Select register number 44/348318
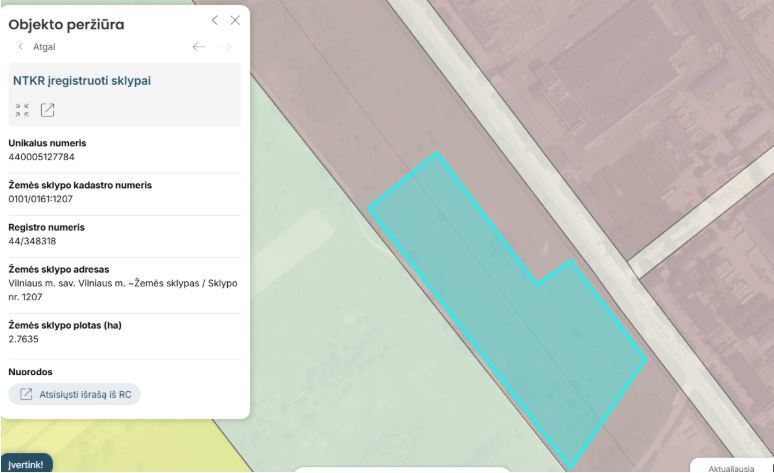Viewport: 774px width, 473px height. (32, 241)
